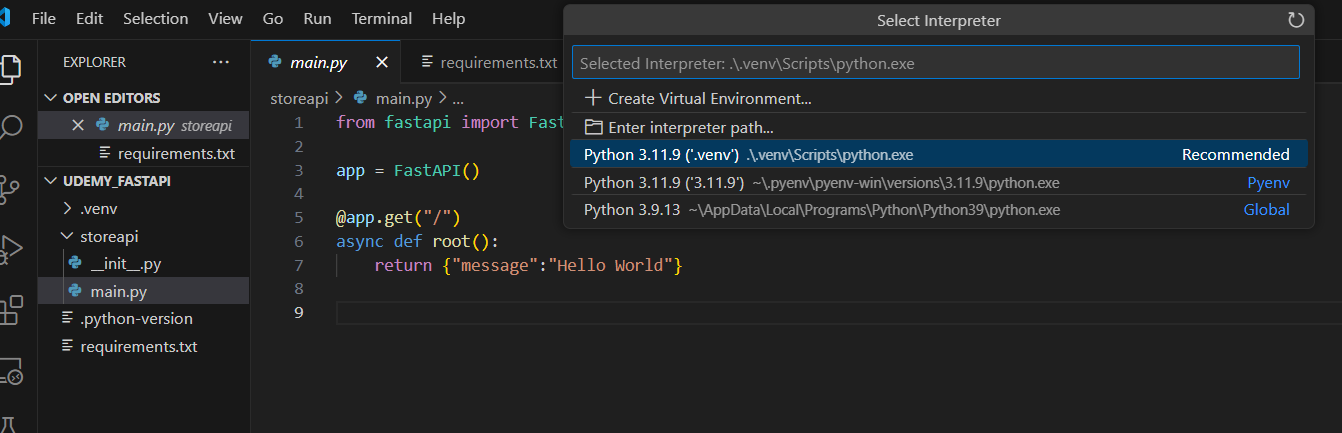
Task: Close the main.py editor tab
Action: coord(381,62)
